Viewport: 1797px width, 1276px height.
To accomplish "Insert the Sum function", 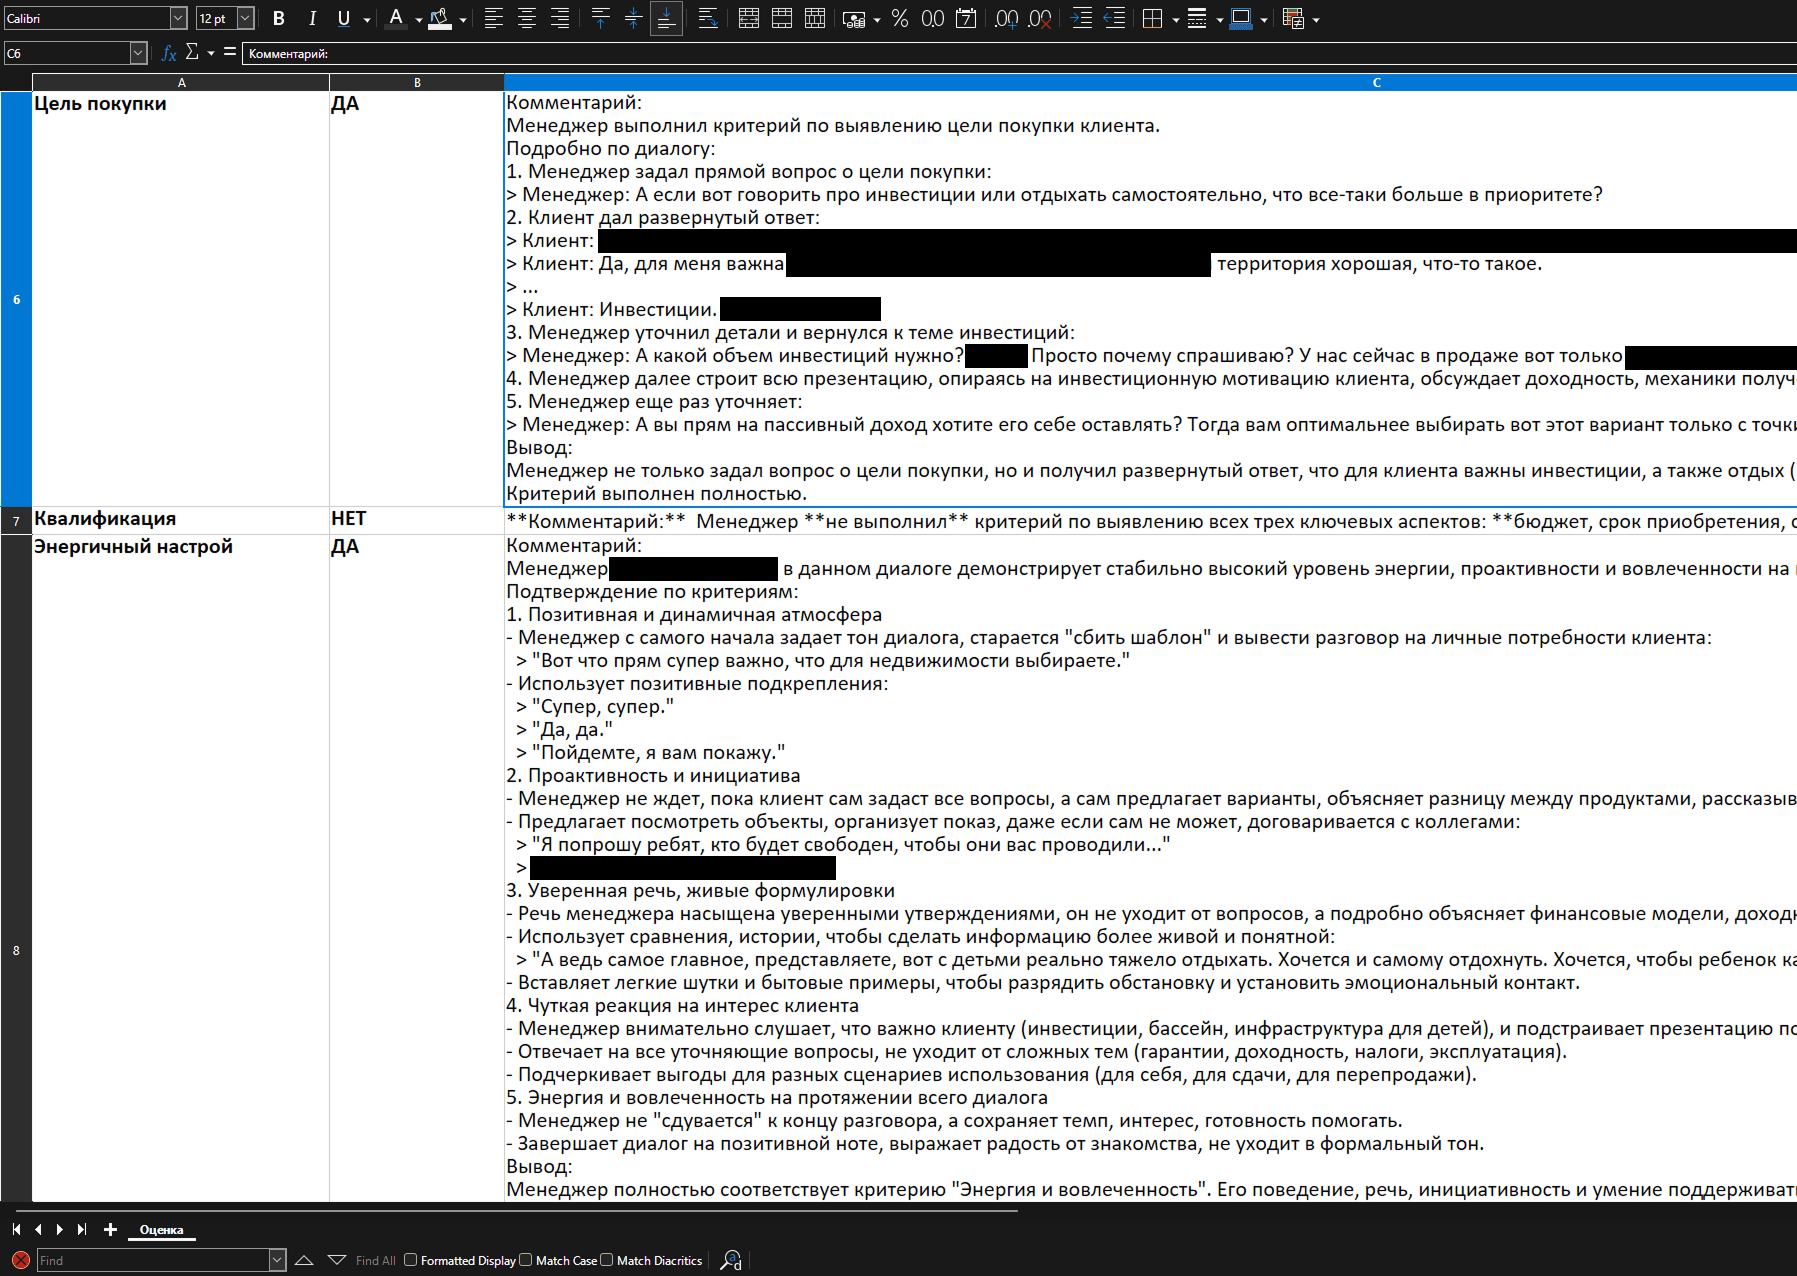I will point(192,52).
